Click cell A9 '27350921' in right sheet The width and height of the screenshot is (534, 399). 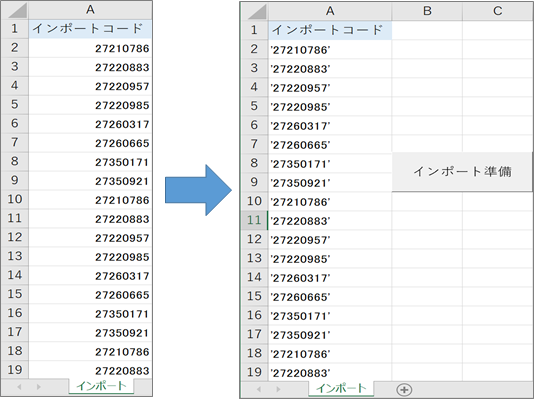point(330,183)
